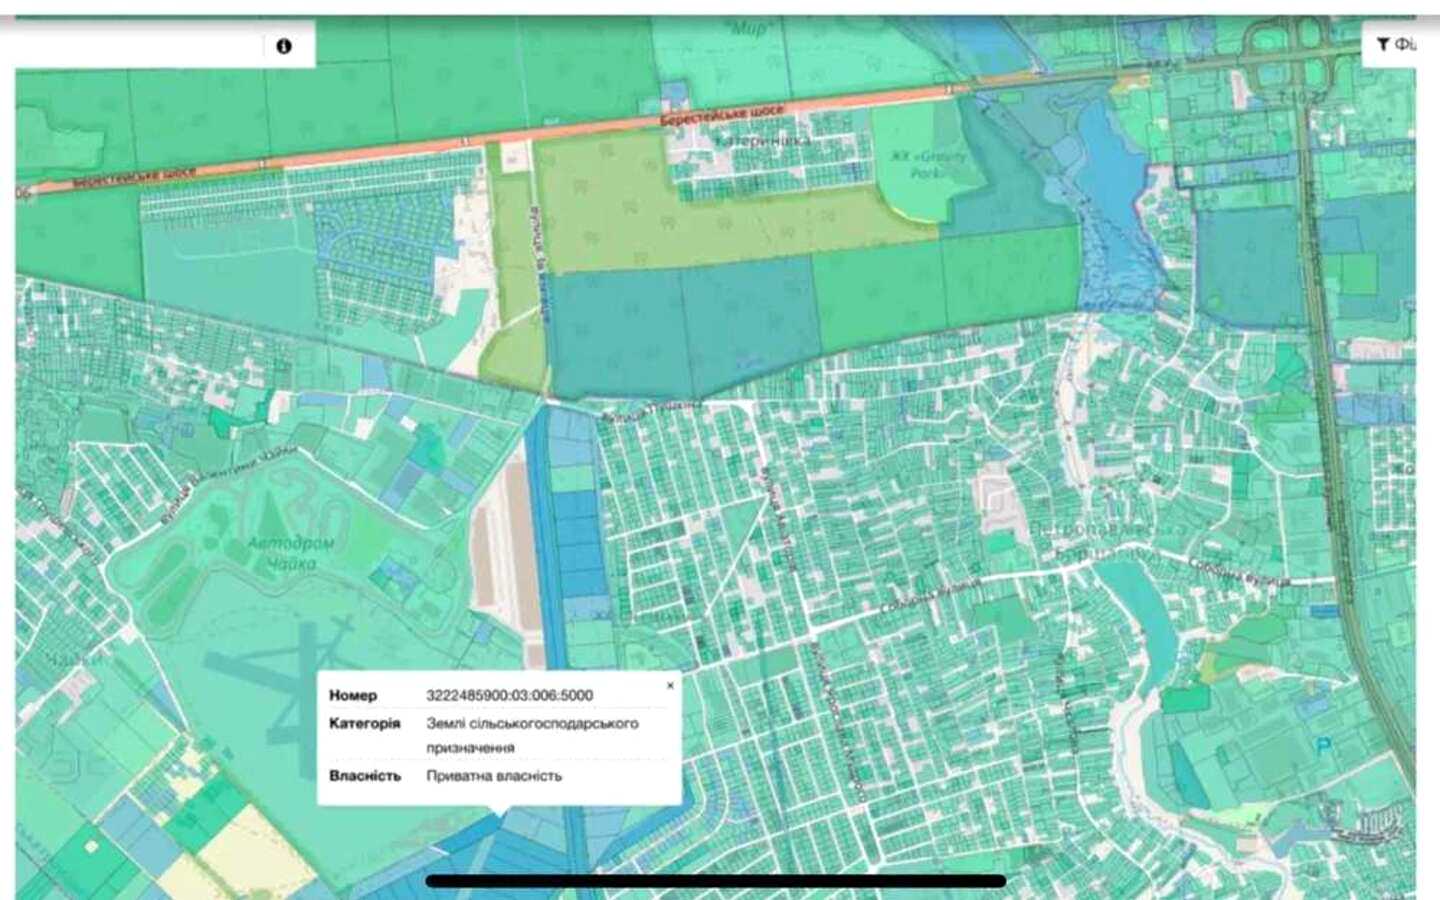Click the blue parking P icon

click(1325, 745)
